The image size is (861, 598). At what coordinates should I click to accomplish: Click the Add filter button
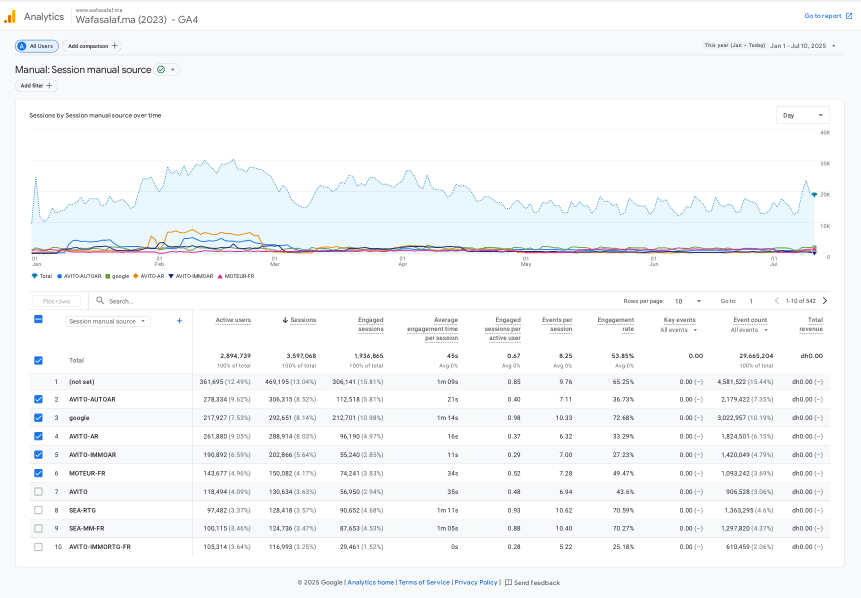36,86
